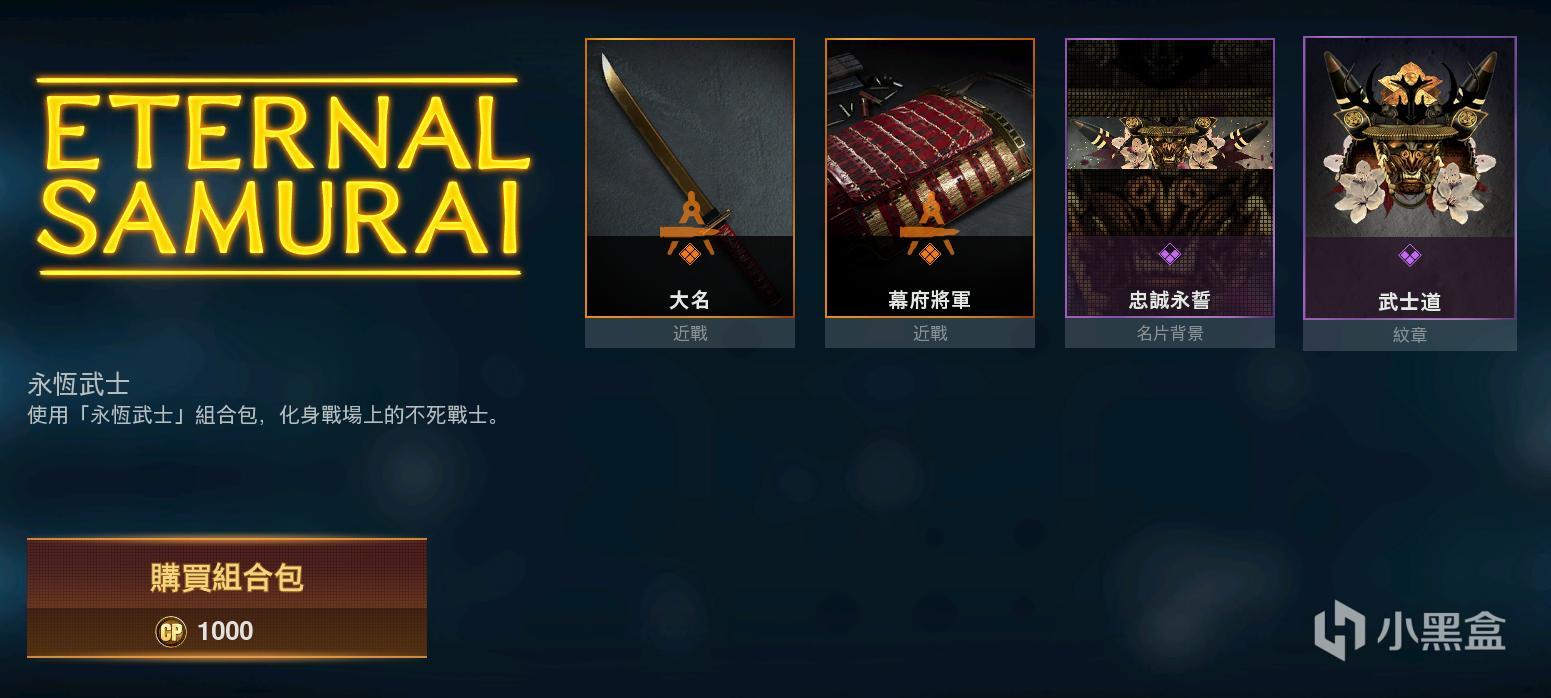Click the 永恆武士 bundle name heading
The width and height of the screenshot is (1551, 698).
(x=79, y=384)
